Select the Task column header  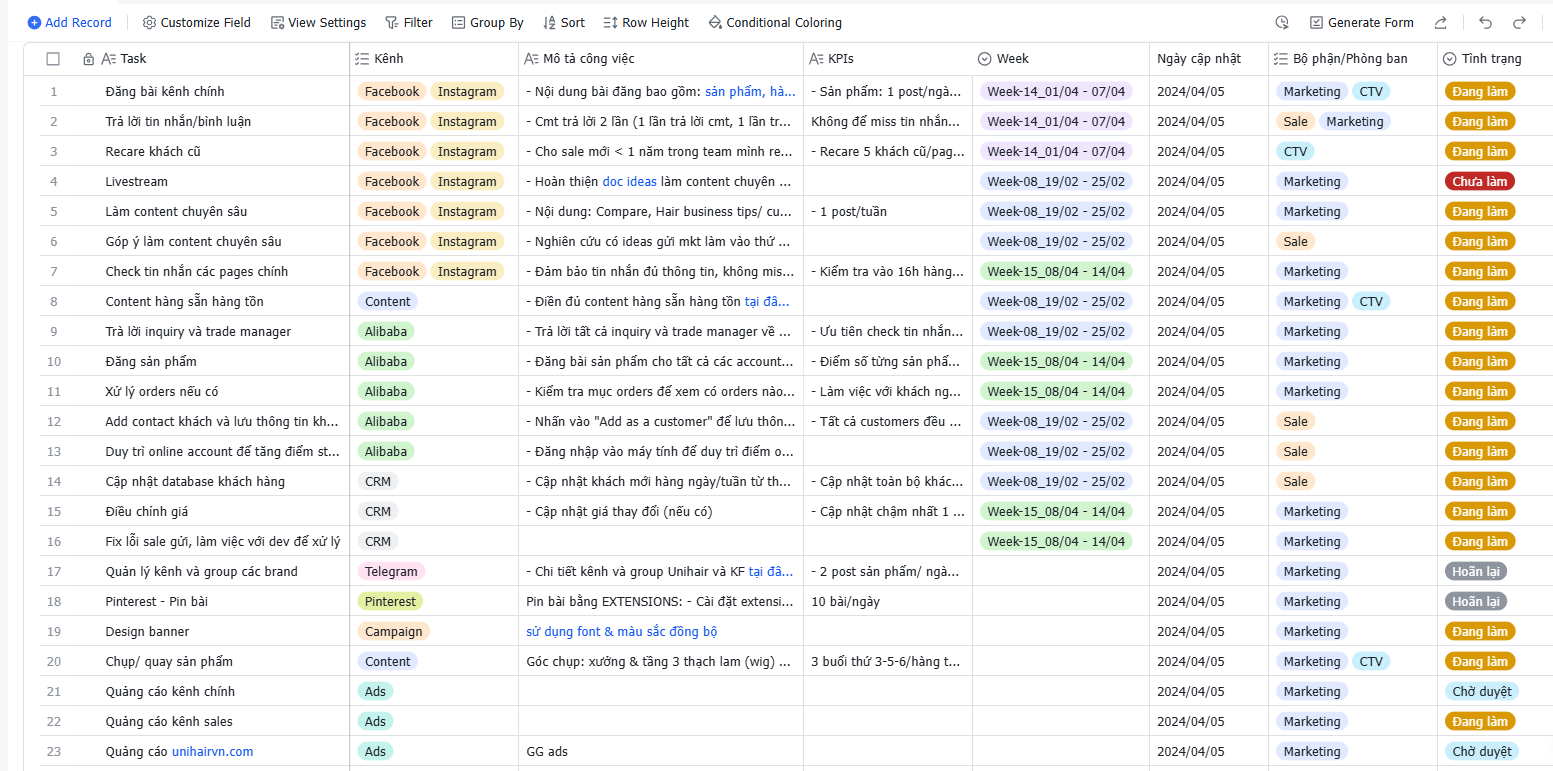(x=213, y=59)
